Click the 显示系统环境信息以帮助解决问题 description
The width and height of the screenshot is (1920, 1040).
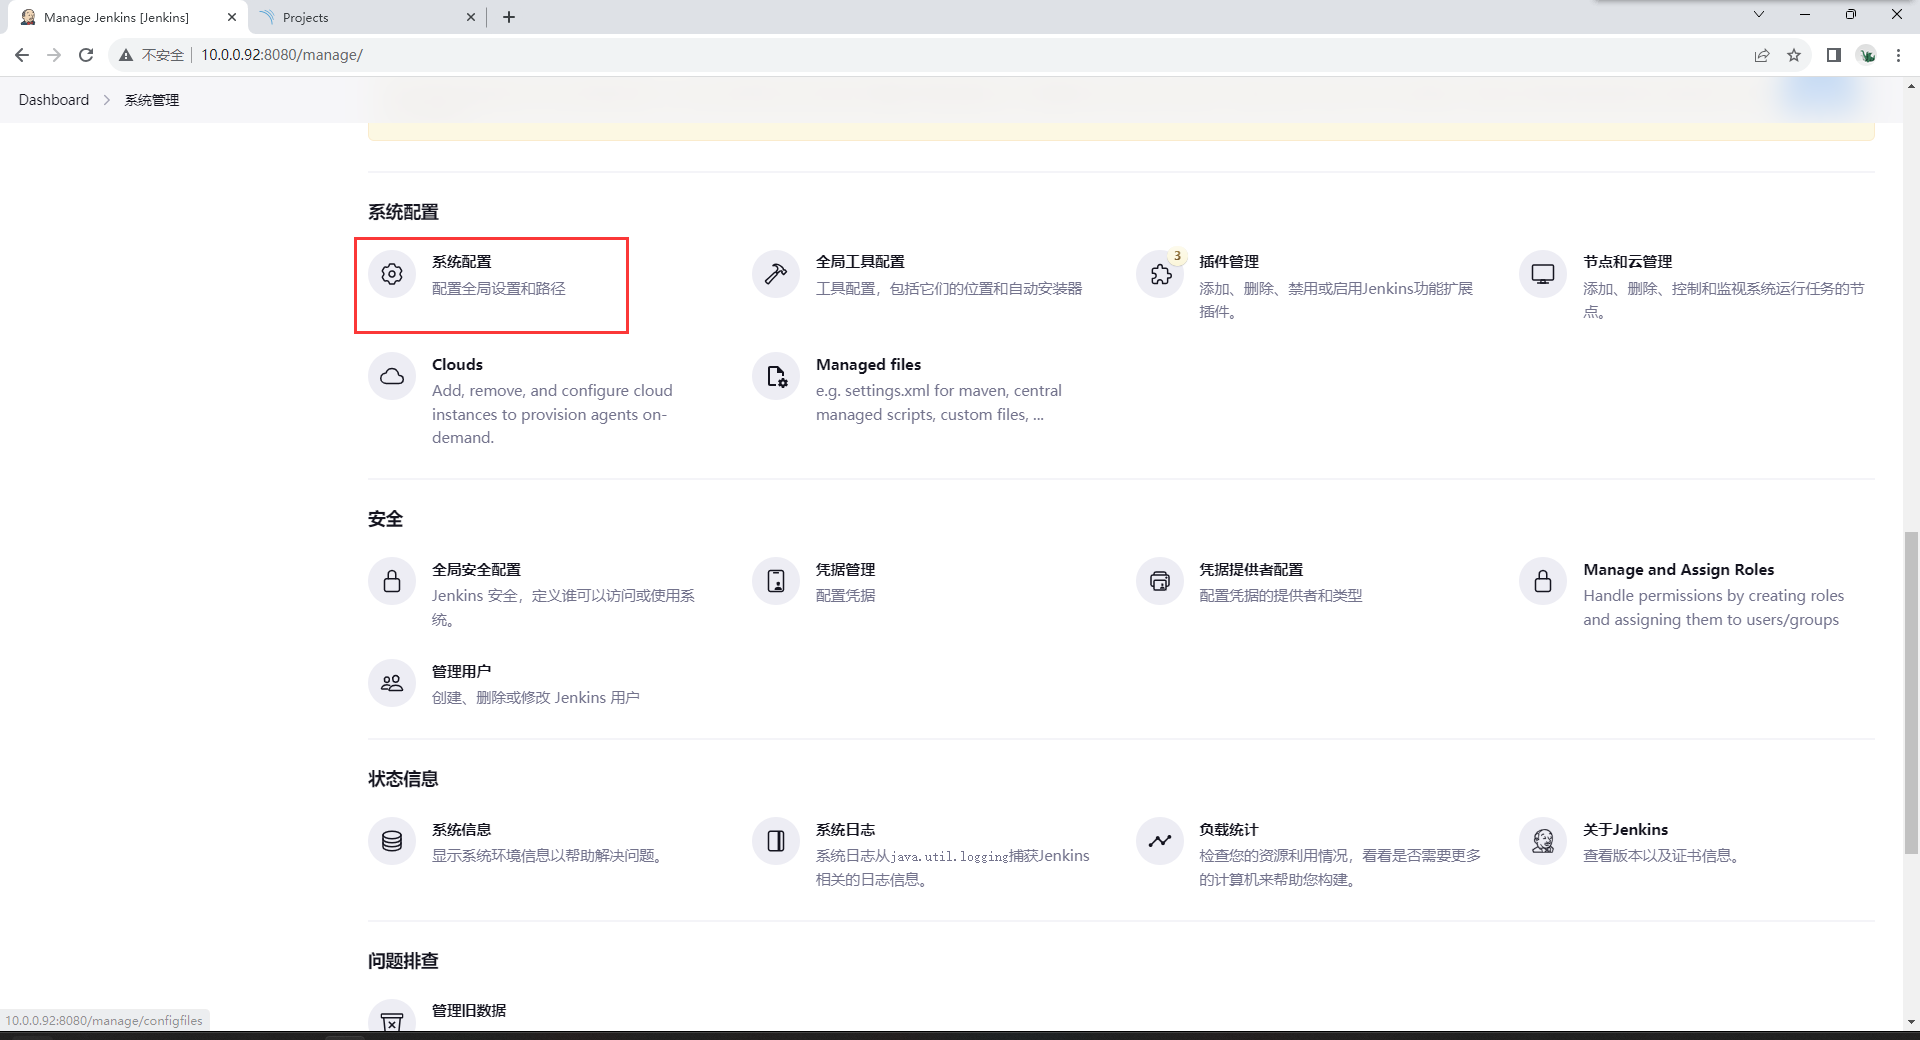(x=550, y=856)
